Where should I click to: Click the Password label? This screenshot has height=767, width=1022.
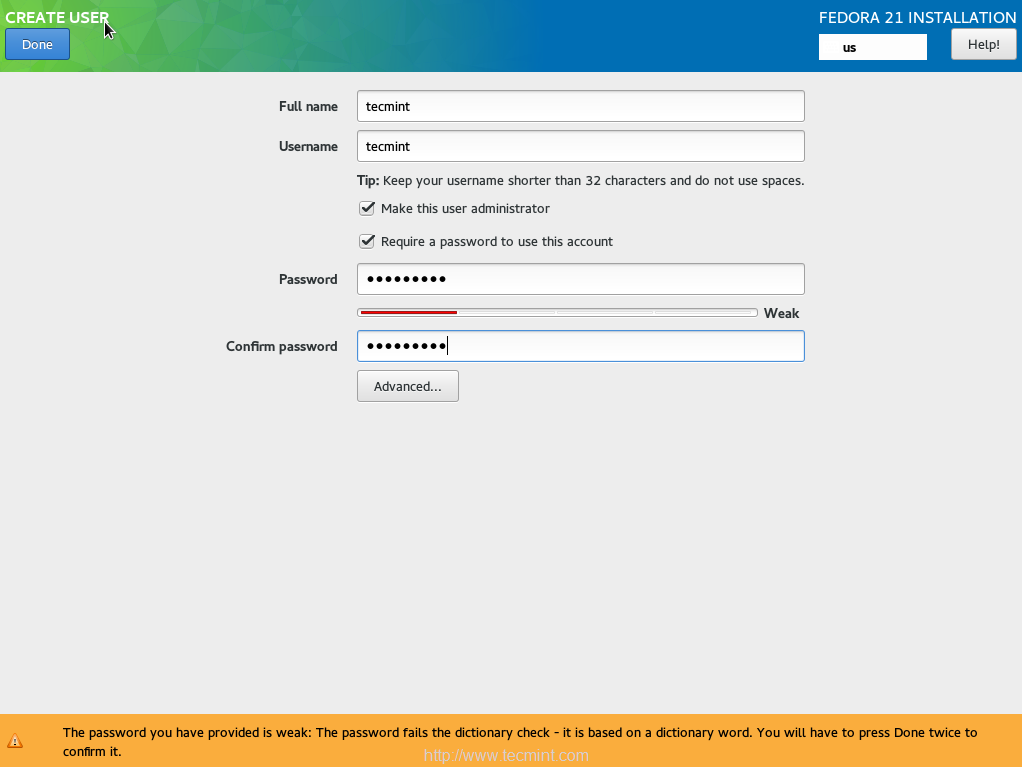tap(308, 280)
